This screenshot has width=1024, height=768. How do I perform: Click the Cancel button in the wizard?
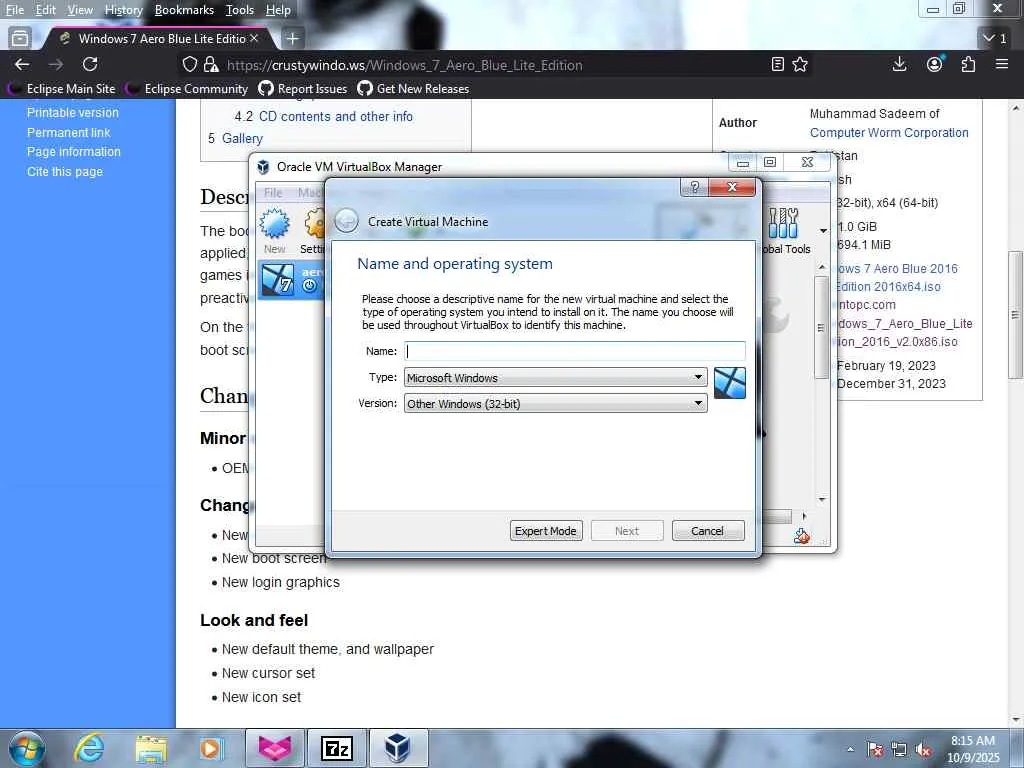[707, 531]
